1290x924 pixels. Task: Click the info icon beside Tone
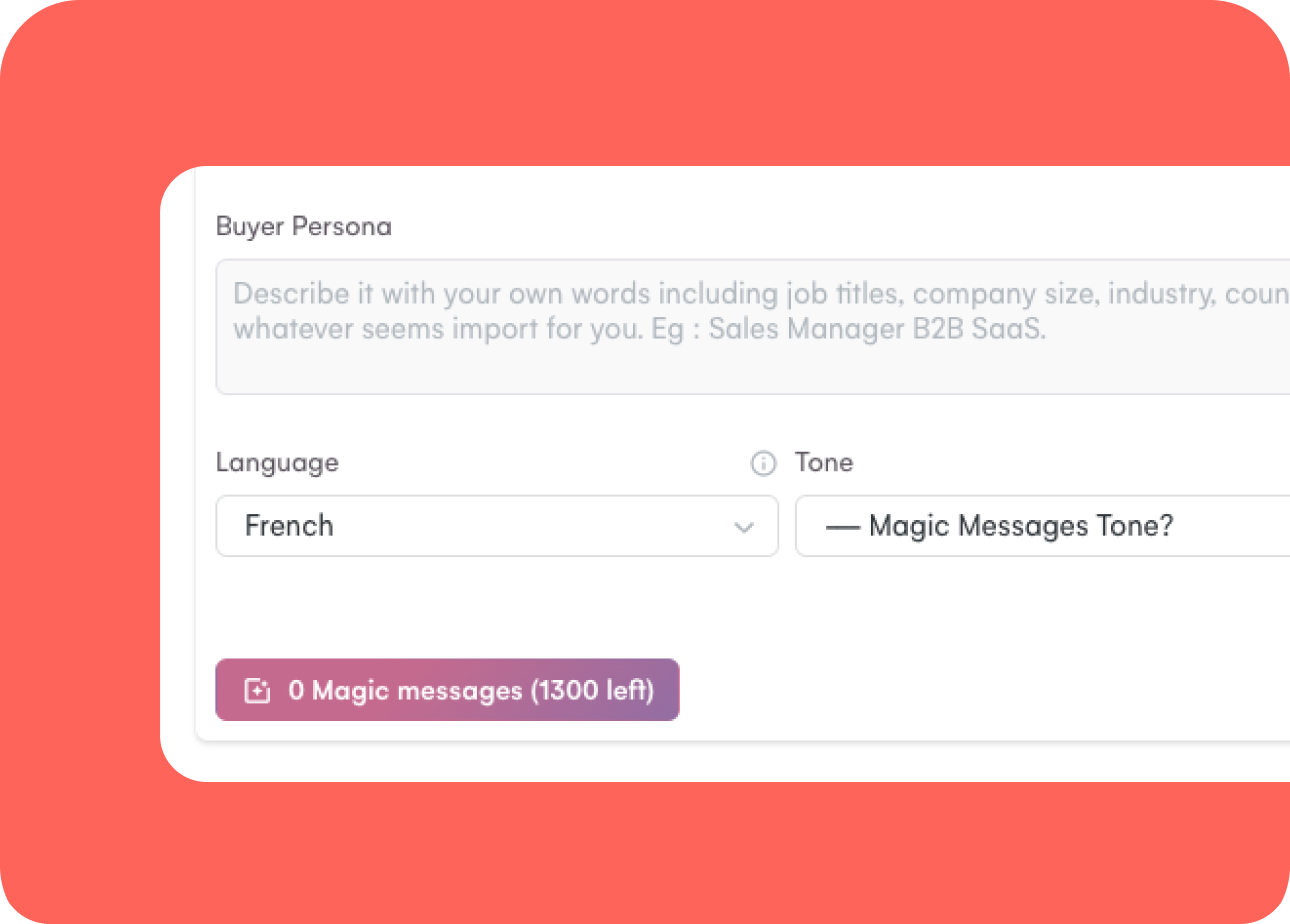[x=763, y=464]
